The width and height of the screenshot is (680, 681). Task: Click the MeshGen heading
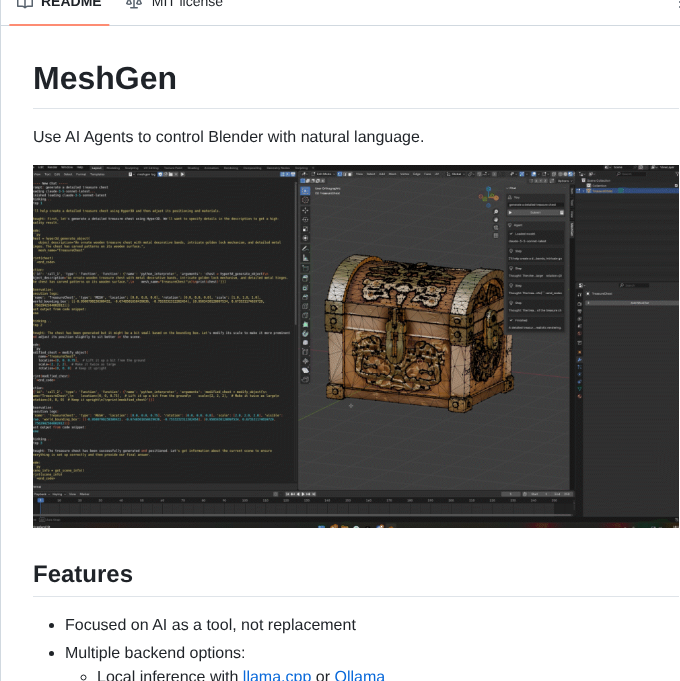[x=105, y=79]
